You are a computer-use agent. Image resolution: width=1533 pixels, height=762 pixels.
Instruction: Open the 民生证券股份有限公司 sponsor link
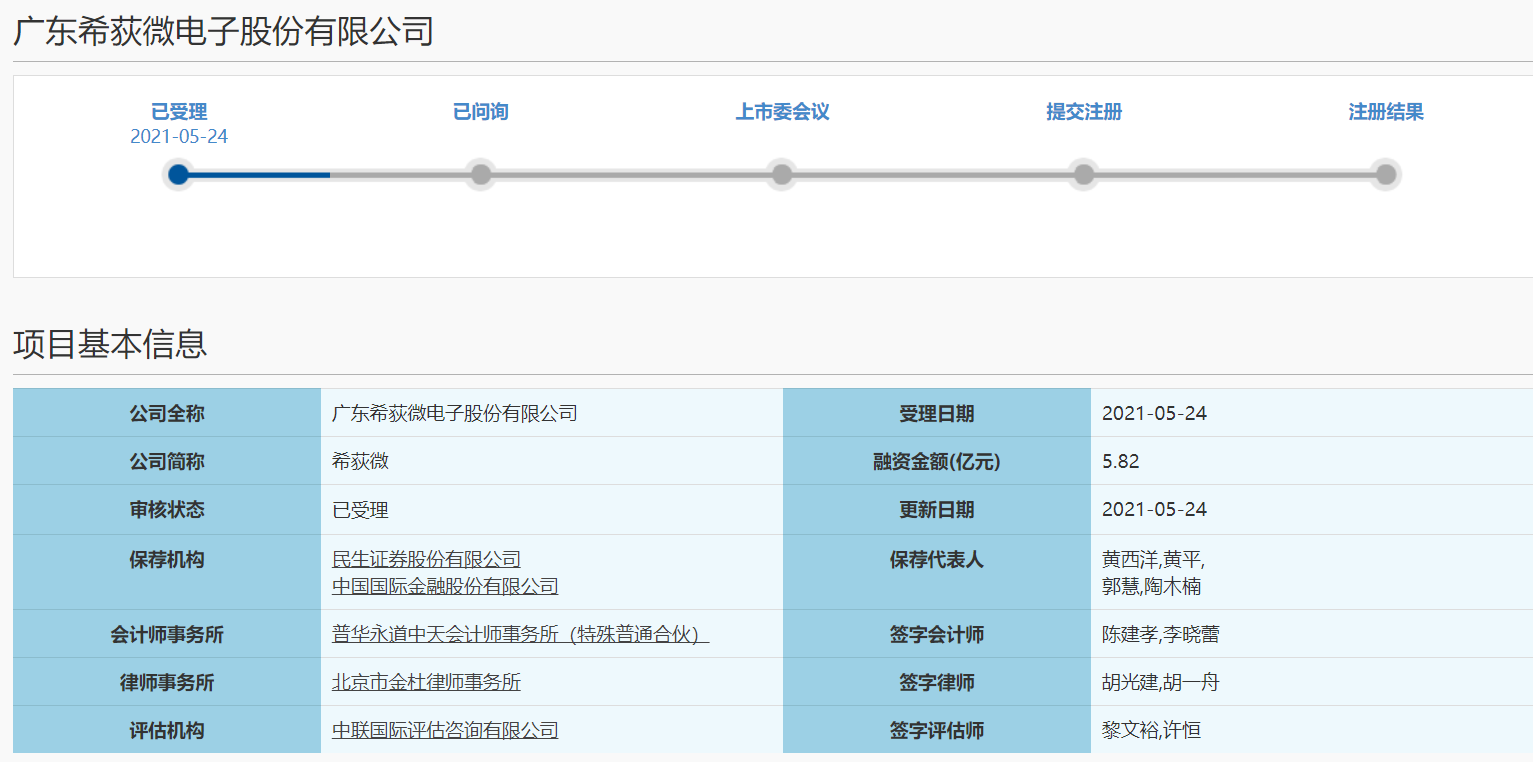click(425, 559)
